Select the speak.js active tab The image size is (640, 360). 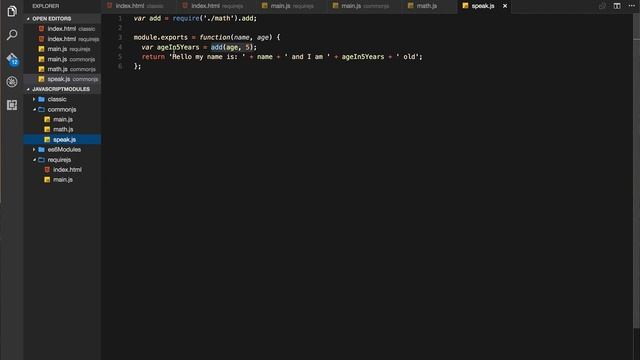click(x=483, y=6)
